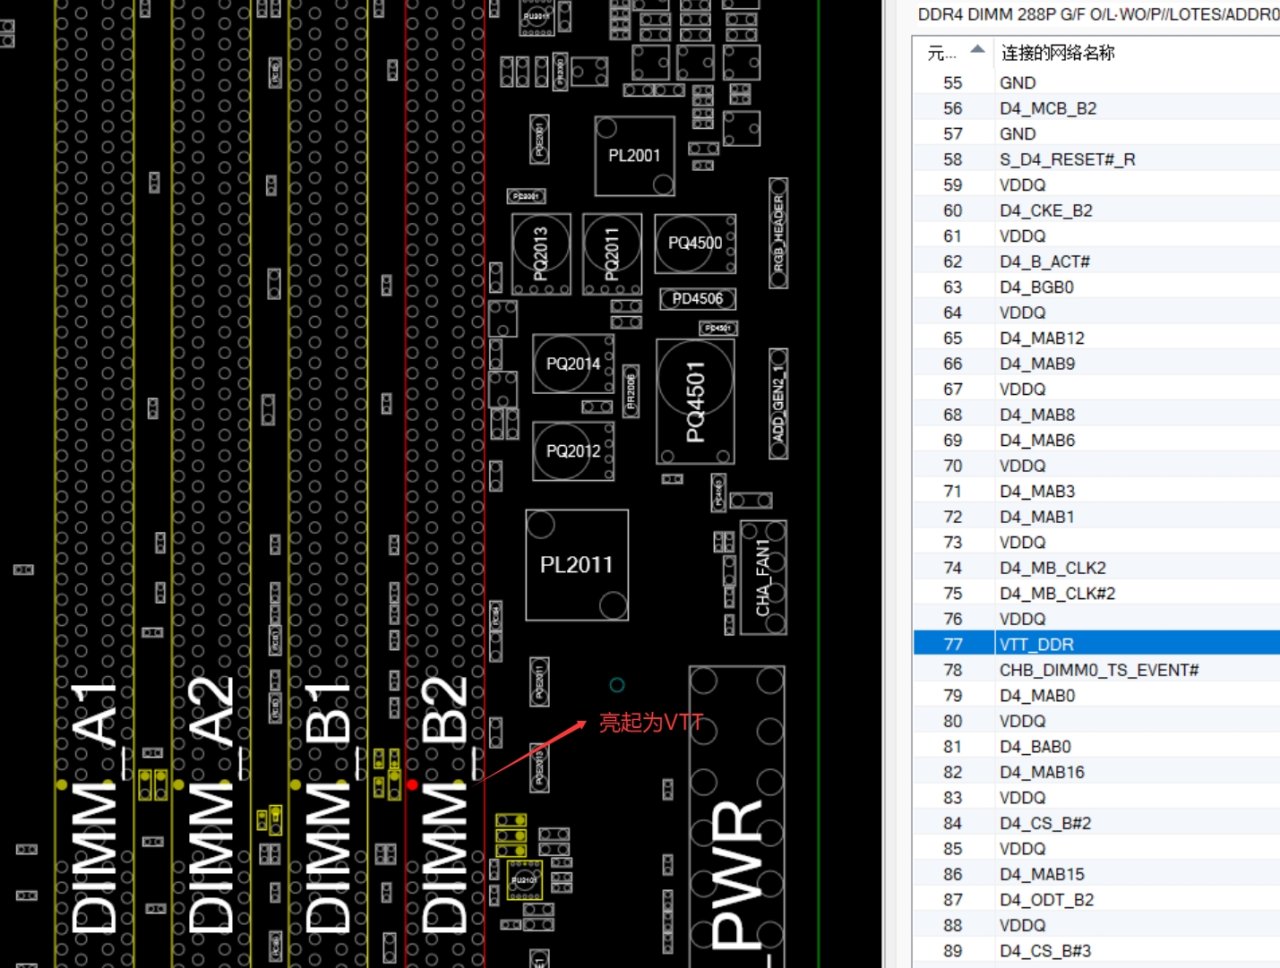Select pin 58 S_D4_RESET#_R row
This screenshot has width=1280, height=968.
pos(1066,159)
